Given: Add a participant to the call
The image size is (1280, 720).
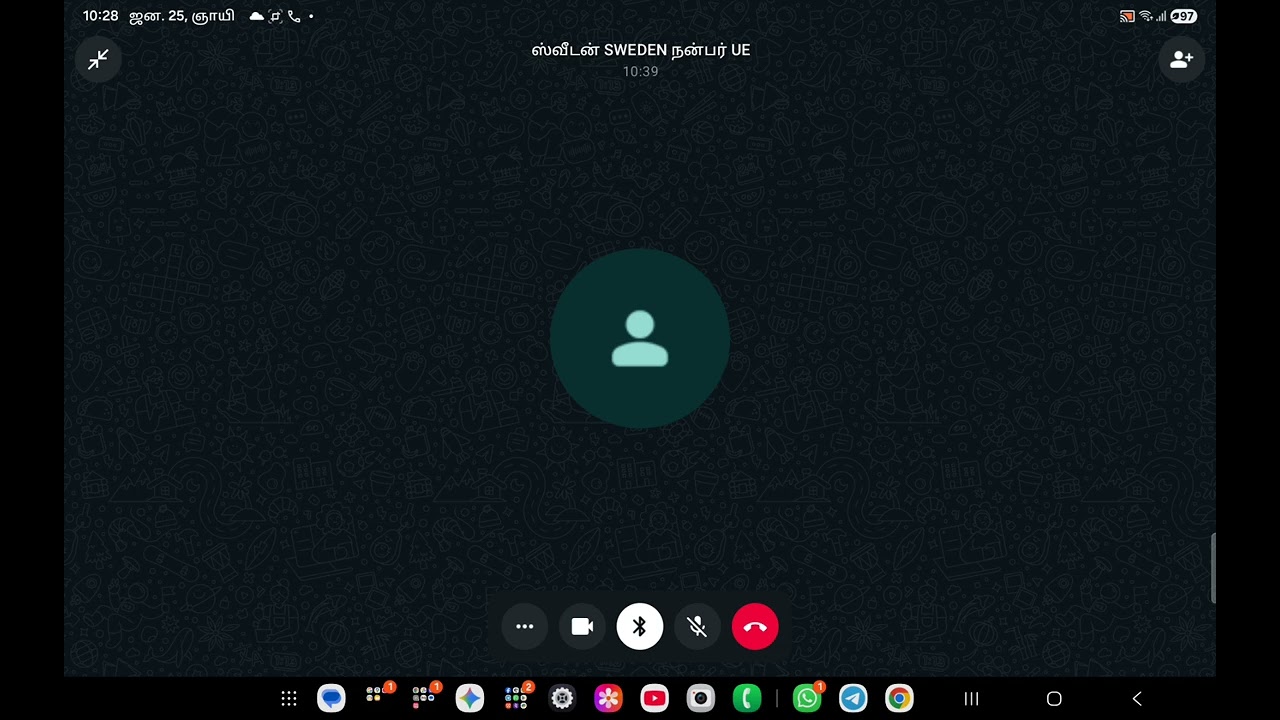Looking at the screenshot, I should (x=1181, y=60).
